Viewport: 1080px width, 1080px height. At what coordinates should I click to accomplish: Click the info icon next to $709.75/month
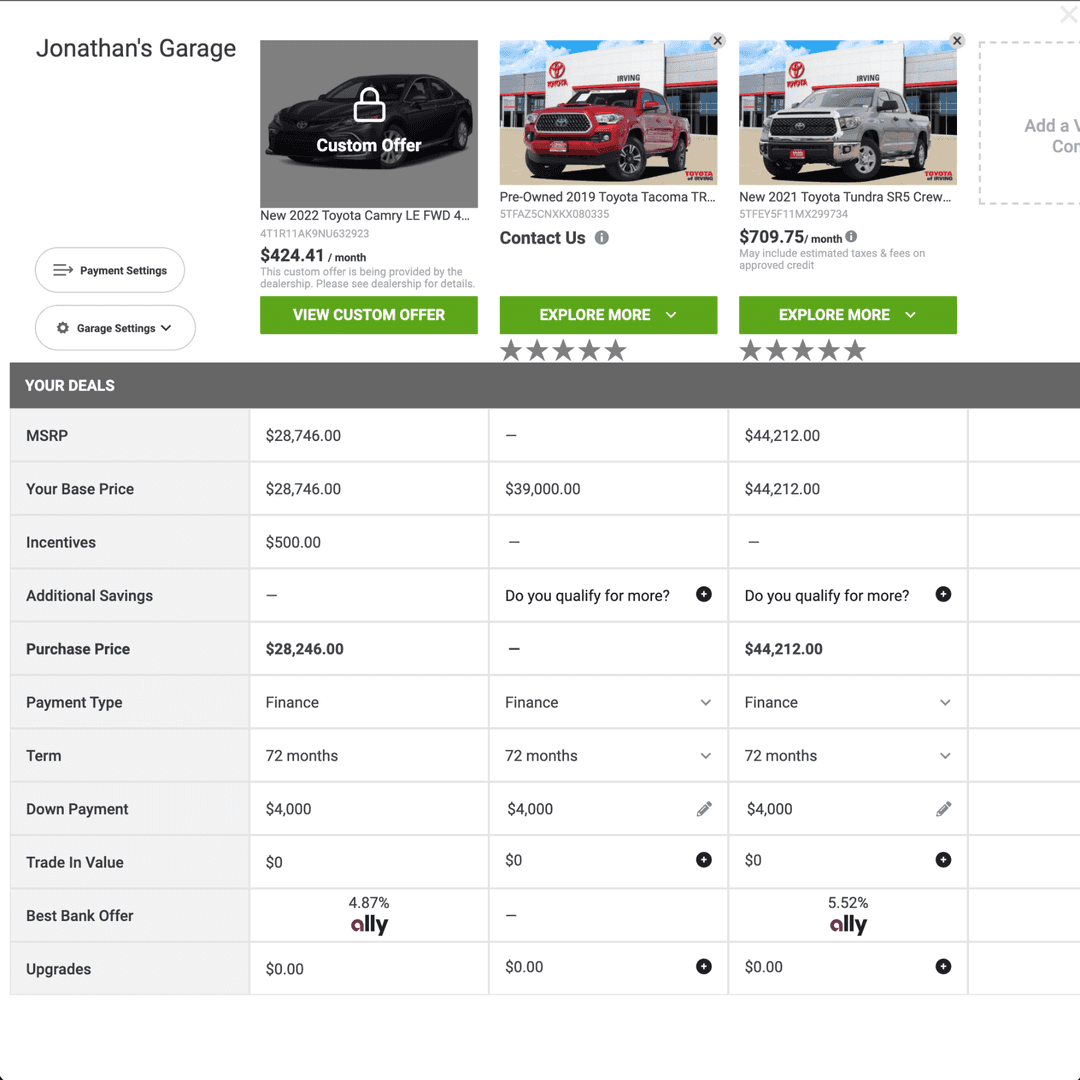[851, 237]
